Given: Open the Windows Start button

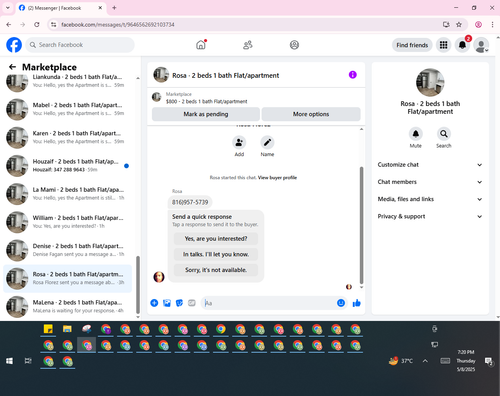Looking at the screenshot, I should tap(9, 361).
